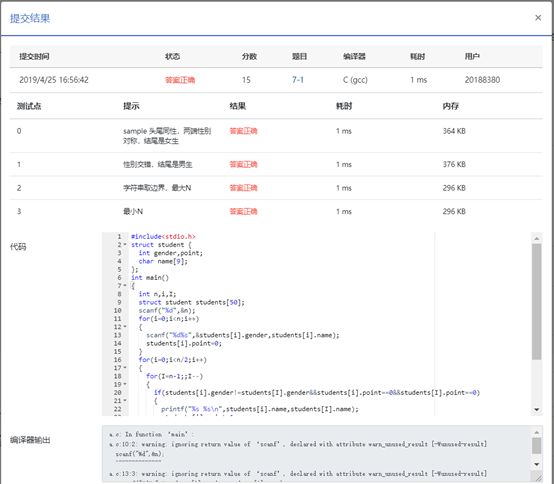Open the problem link 7-1
Viewport: 554px width, 484px height.
[297, 80]
